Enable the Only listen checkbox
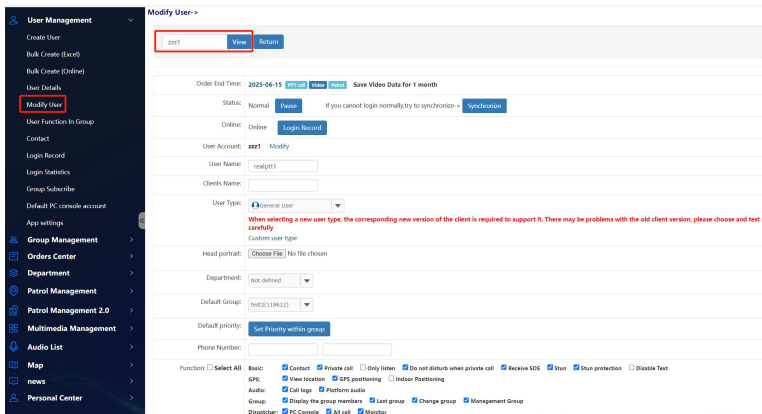The height and width of the screenshot is (414, 762). 363,368
